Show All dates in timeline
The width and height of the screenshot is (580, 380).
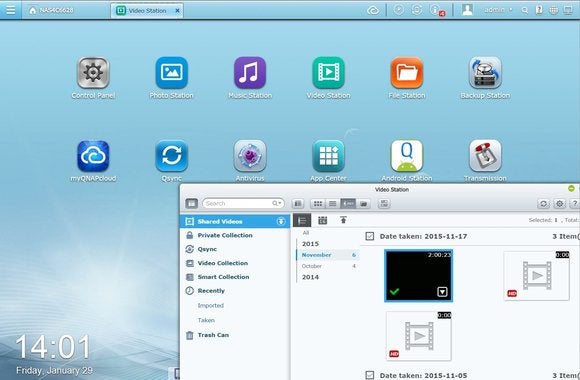pyautogui.click(x=306, y=233)
